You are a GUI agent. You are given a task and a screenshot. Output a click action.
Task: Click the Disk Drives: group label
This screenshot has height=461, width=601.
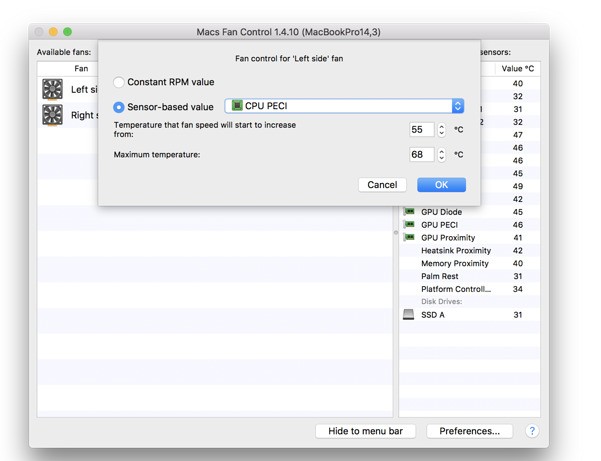coord(441,302)
